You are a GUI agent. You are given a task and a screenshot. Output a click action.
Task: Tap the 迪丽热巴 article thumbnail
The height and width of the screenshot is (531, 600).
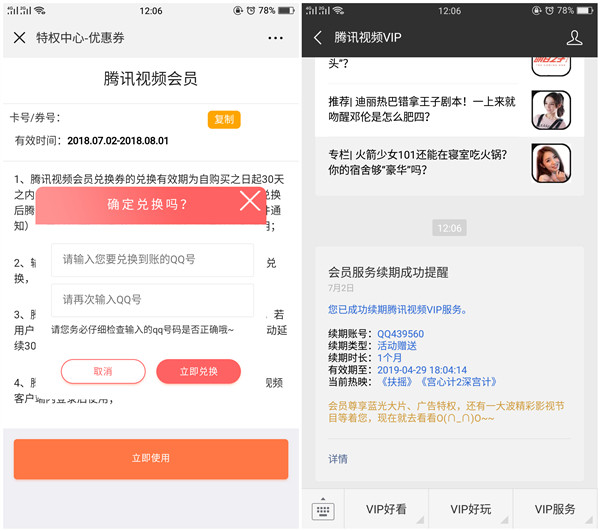pyautogui.click(x=551, y=110)
